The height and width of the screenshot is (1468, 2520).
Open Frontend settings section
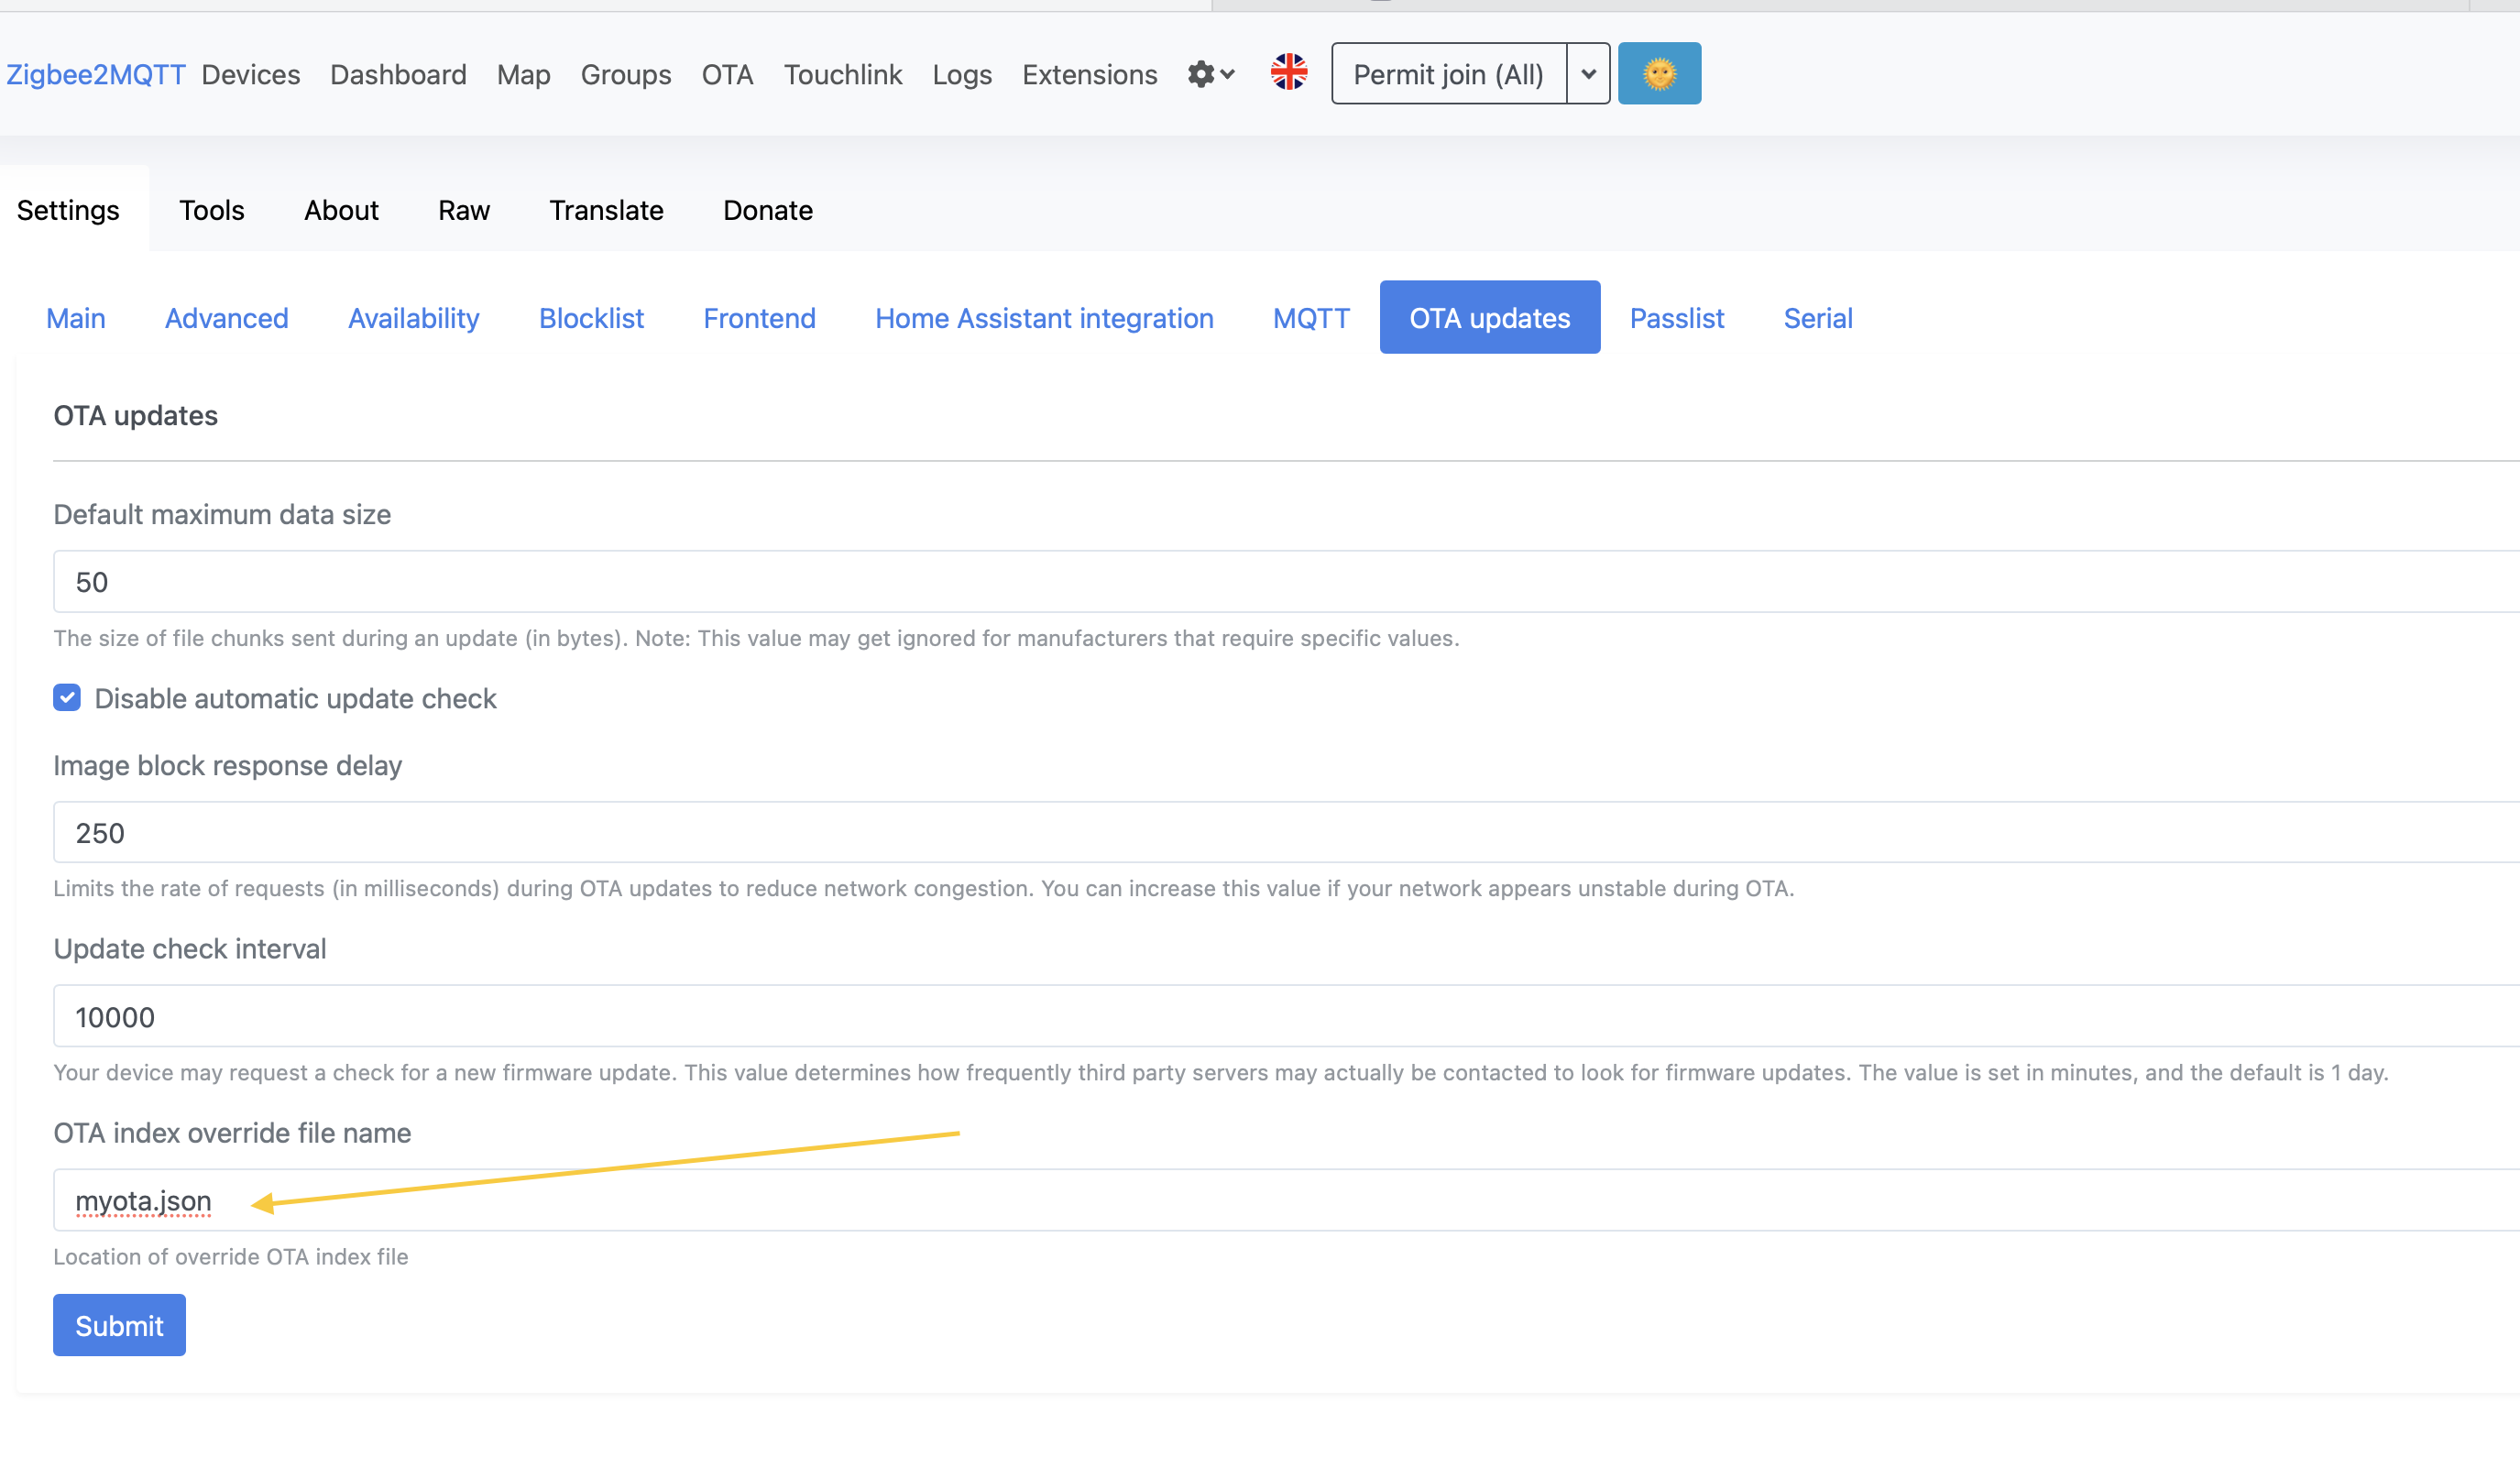tap(760, 318)
